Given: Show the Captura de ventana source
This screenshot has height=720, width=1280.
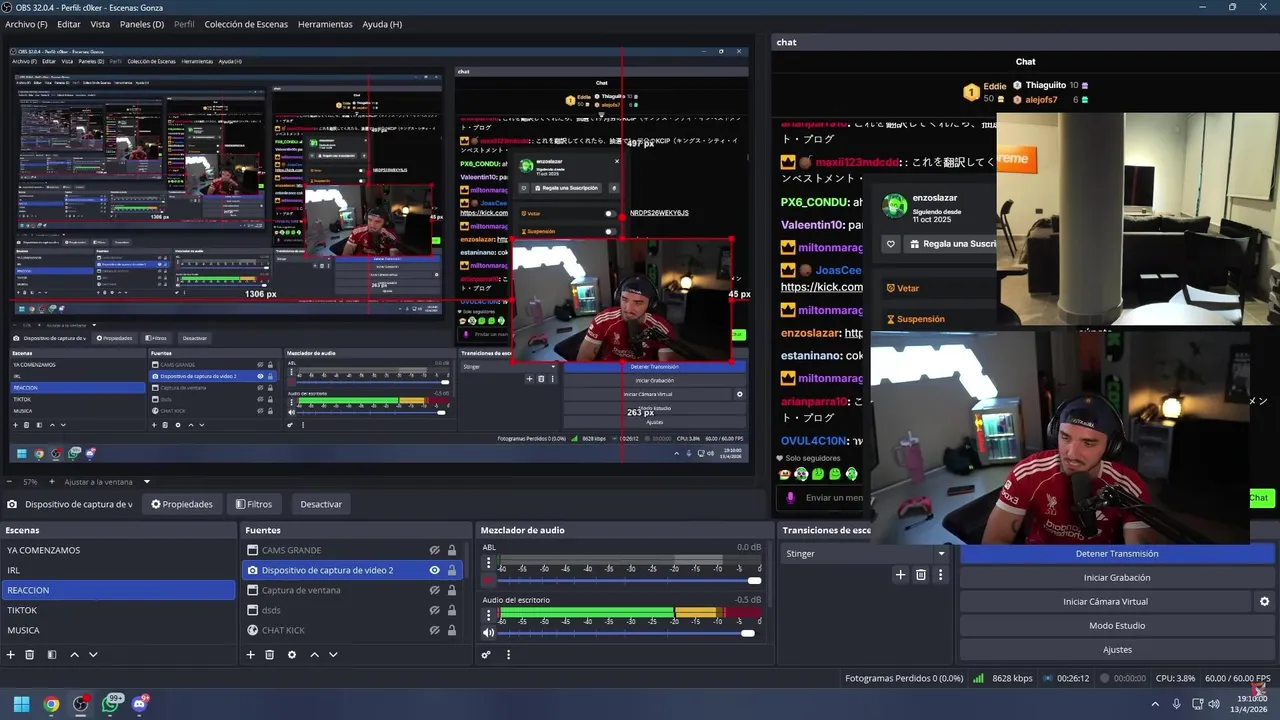Looking at the screenshot, I should pos(435,590).
